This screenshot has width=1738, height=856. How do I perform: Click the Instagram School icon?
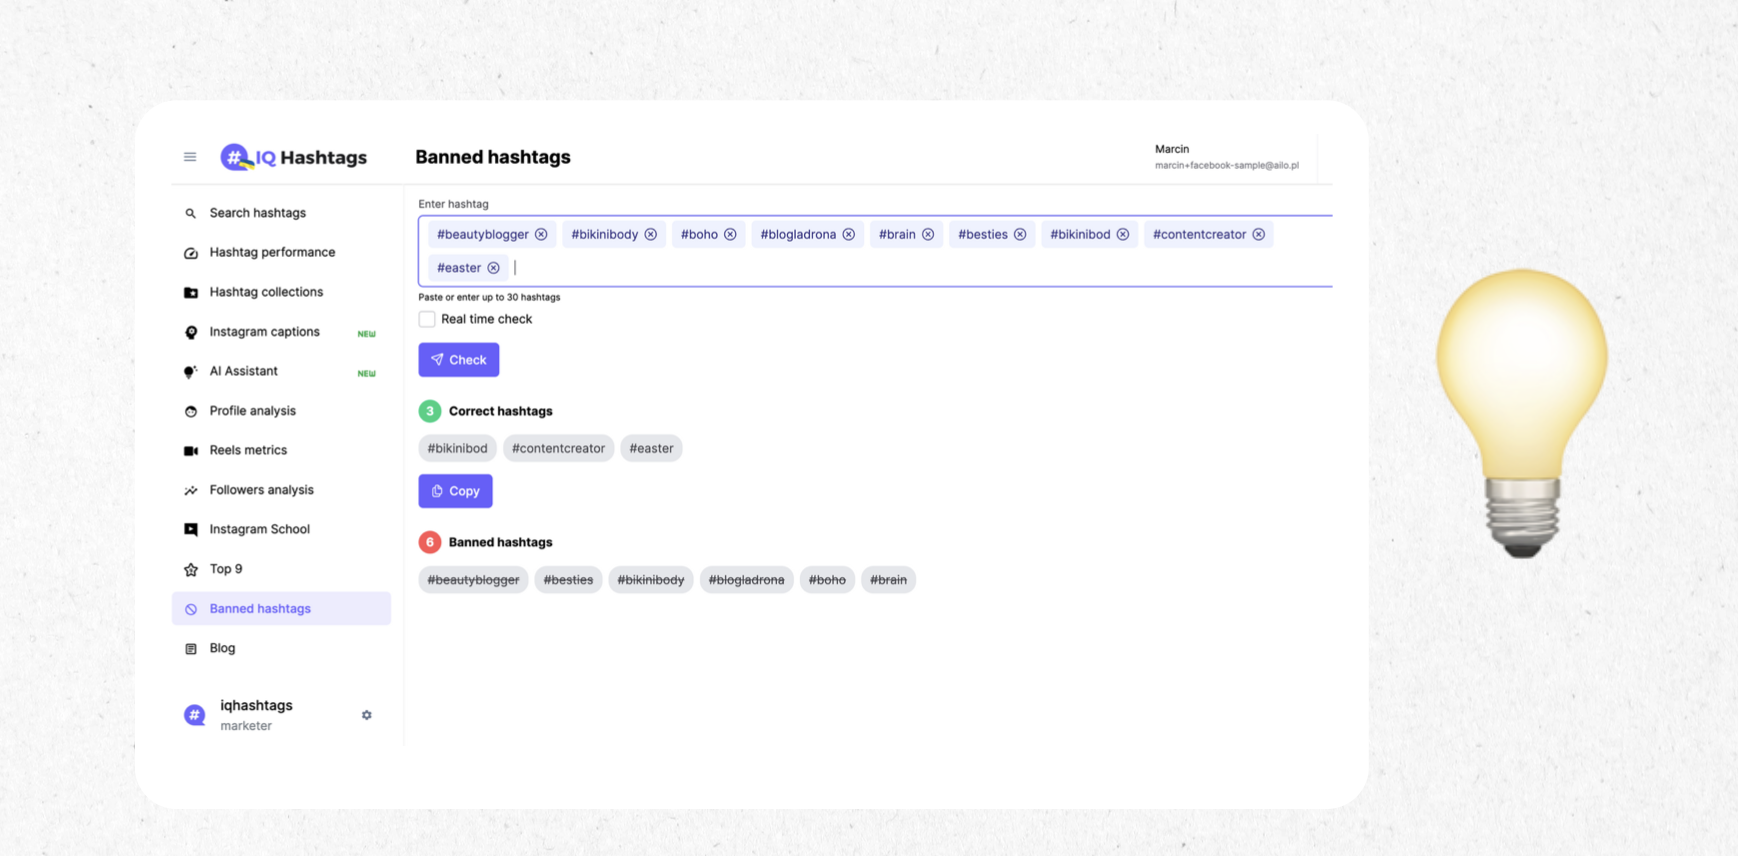point(191,529)
